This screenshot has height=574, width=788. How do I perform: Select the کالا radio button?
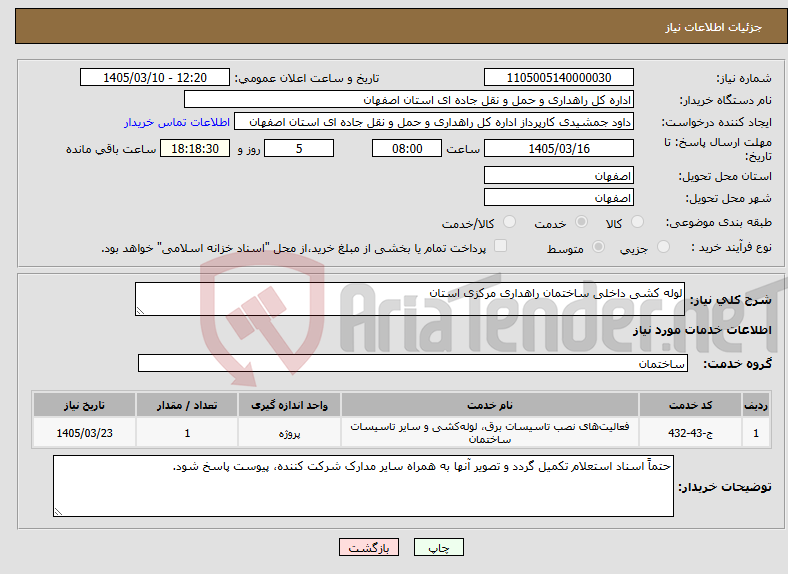[x=637, y=222]
